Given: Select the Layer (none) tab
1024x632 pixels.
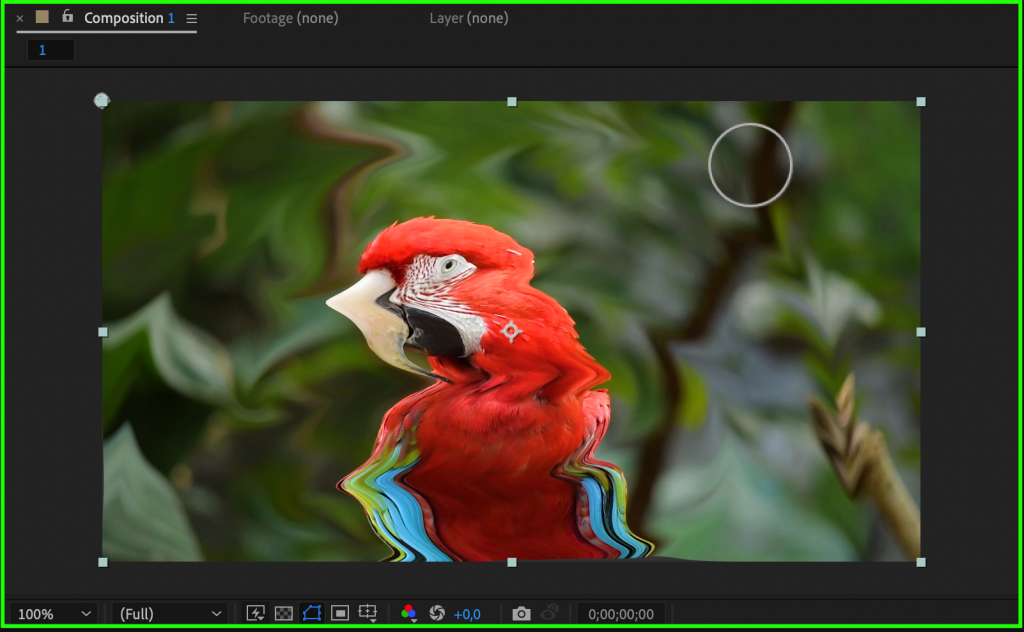Looking at the screenshot, I should coord(468,17).
